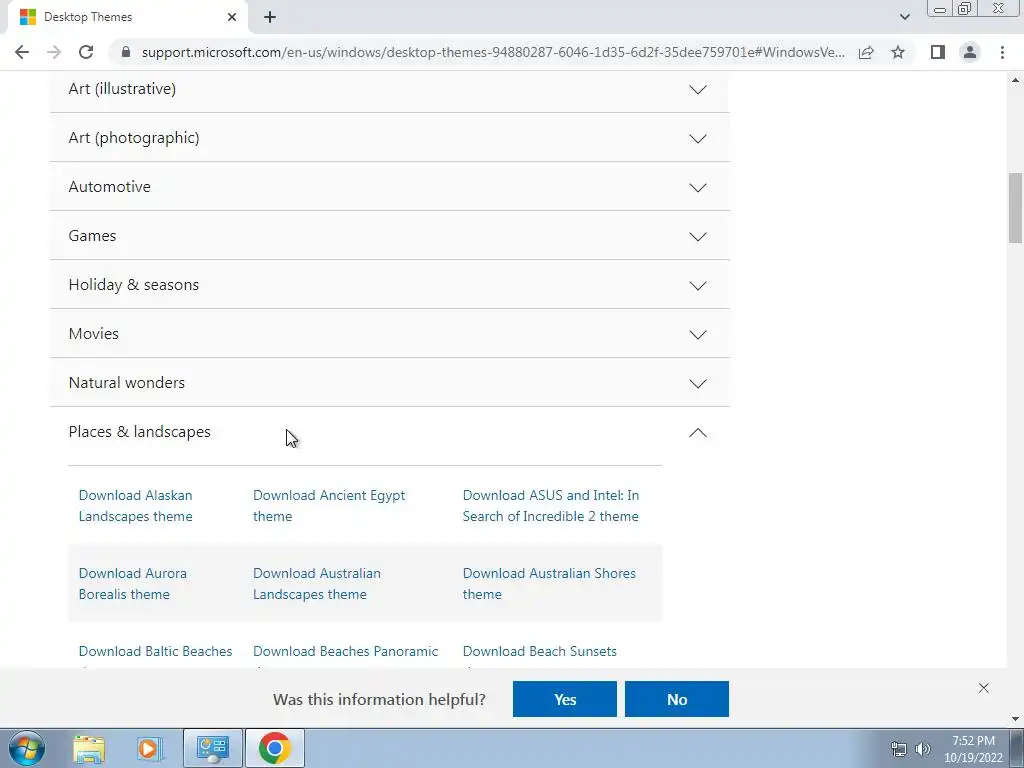This screenshot has width=1024, height=768.
Task: Expand the Natural wonders section
Action: point(389,383)
